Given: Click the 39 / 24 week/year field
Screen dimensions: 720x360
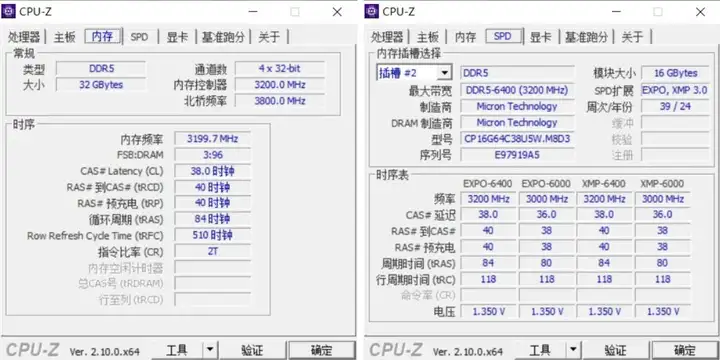Looking at the screenshot, I should (675, 107).
